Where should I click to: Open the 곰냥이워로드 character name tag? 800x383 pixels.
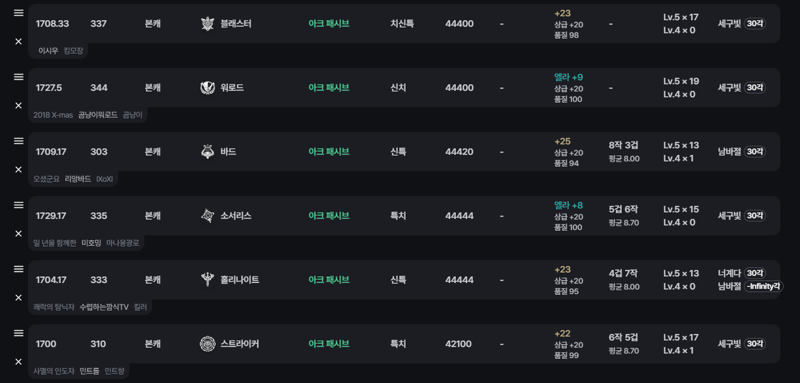point(97,115)
